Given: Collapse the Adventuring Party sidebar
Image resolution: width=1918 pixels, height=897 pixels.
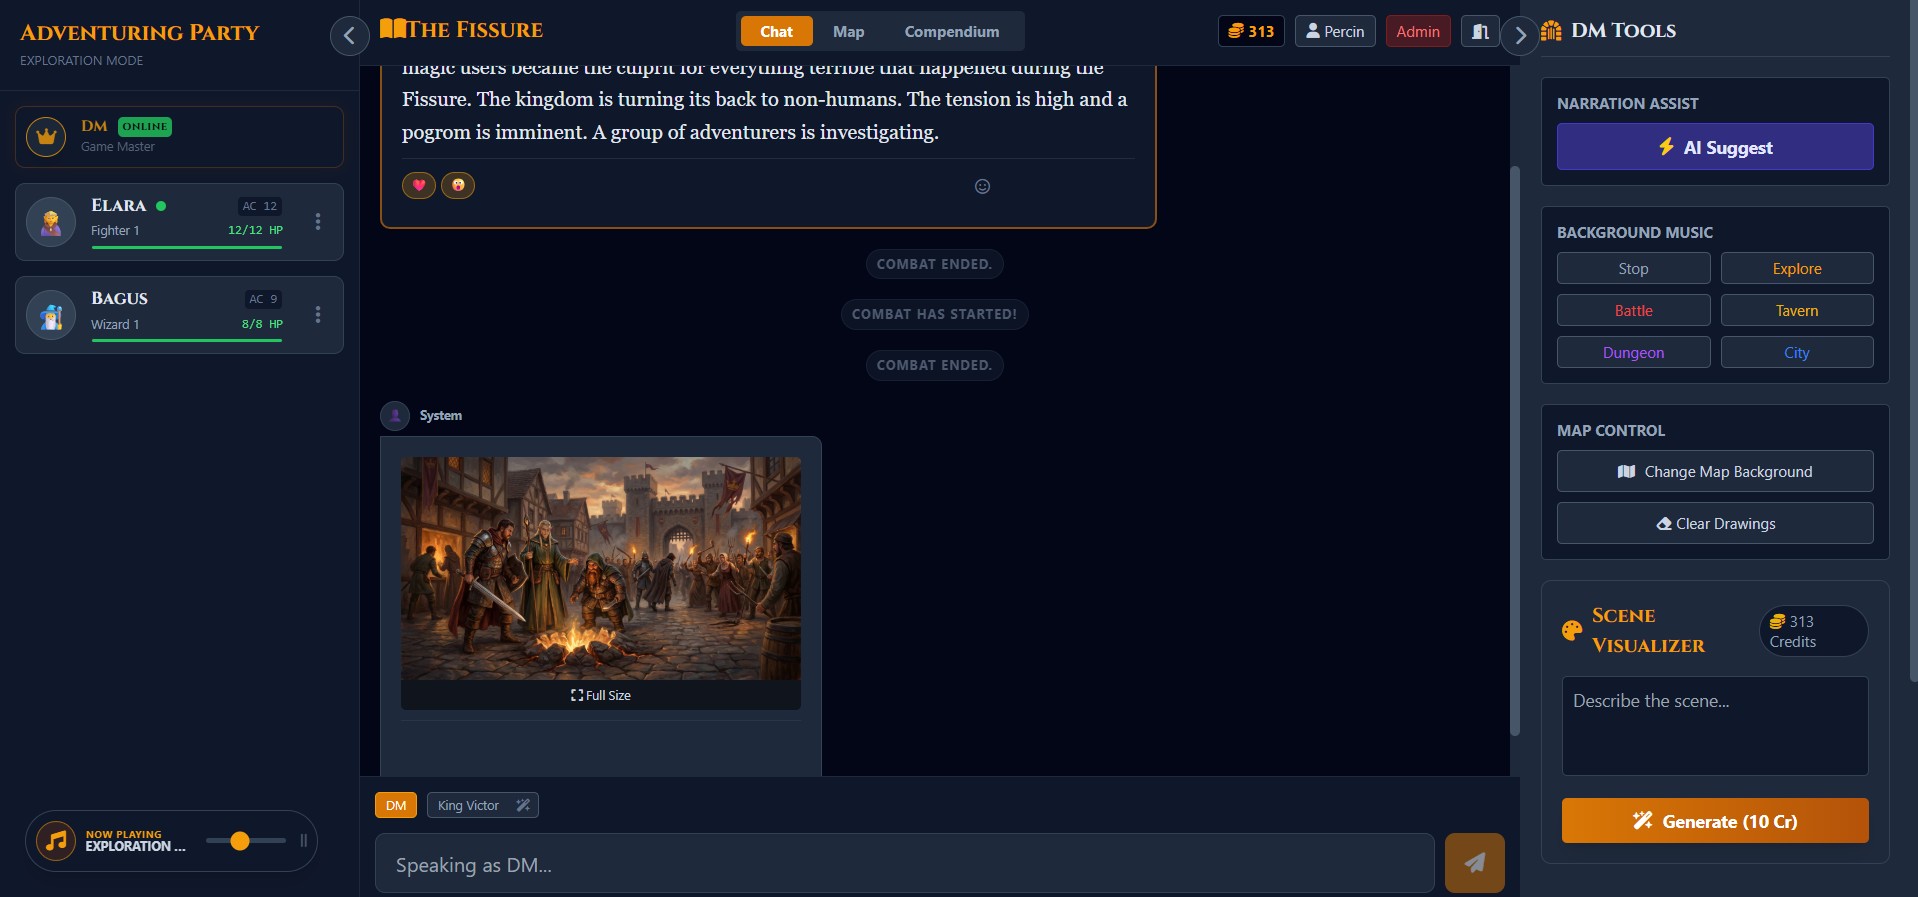Looking at the screenshot, I should [349, 36].
